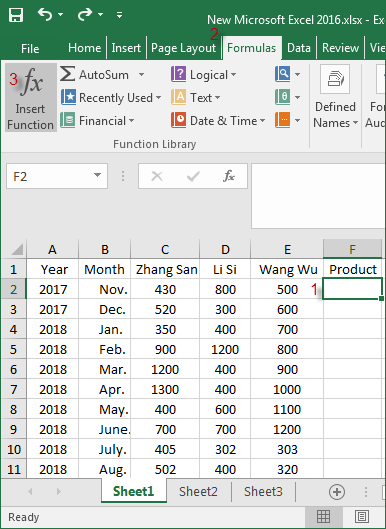Select the cell with value 405
This screenshot has height=529, width=386.
tap(165, 449)
